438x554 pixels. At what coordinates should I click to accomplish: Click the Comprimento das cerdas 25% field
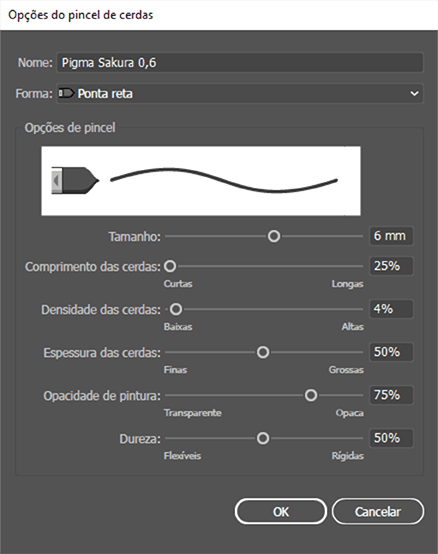(391, 266)
